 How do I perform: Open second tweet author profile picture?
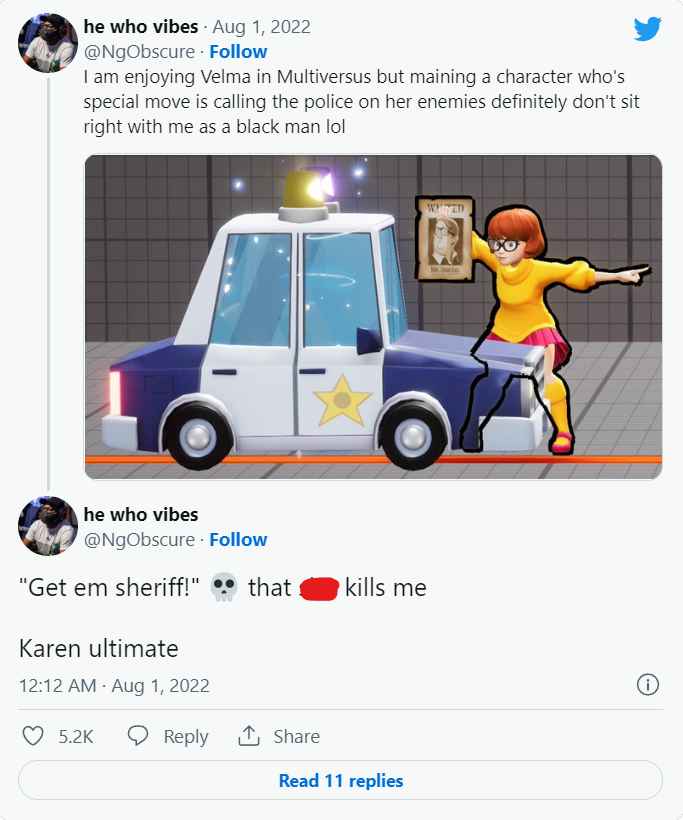pos(48,526)
